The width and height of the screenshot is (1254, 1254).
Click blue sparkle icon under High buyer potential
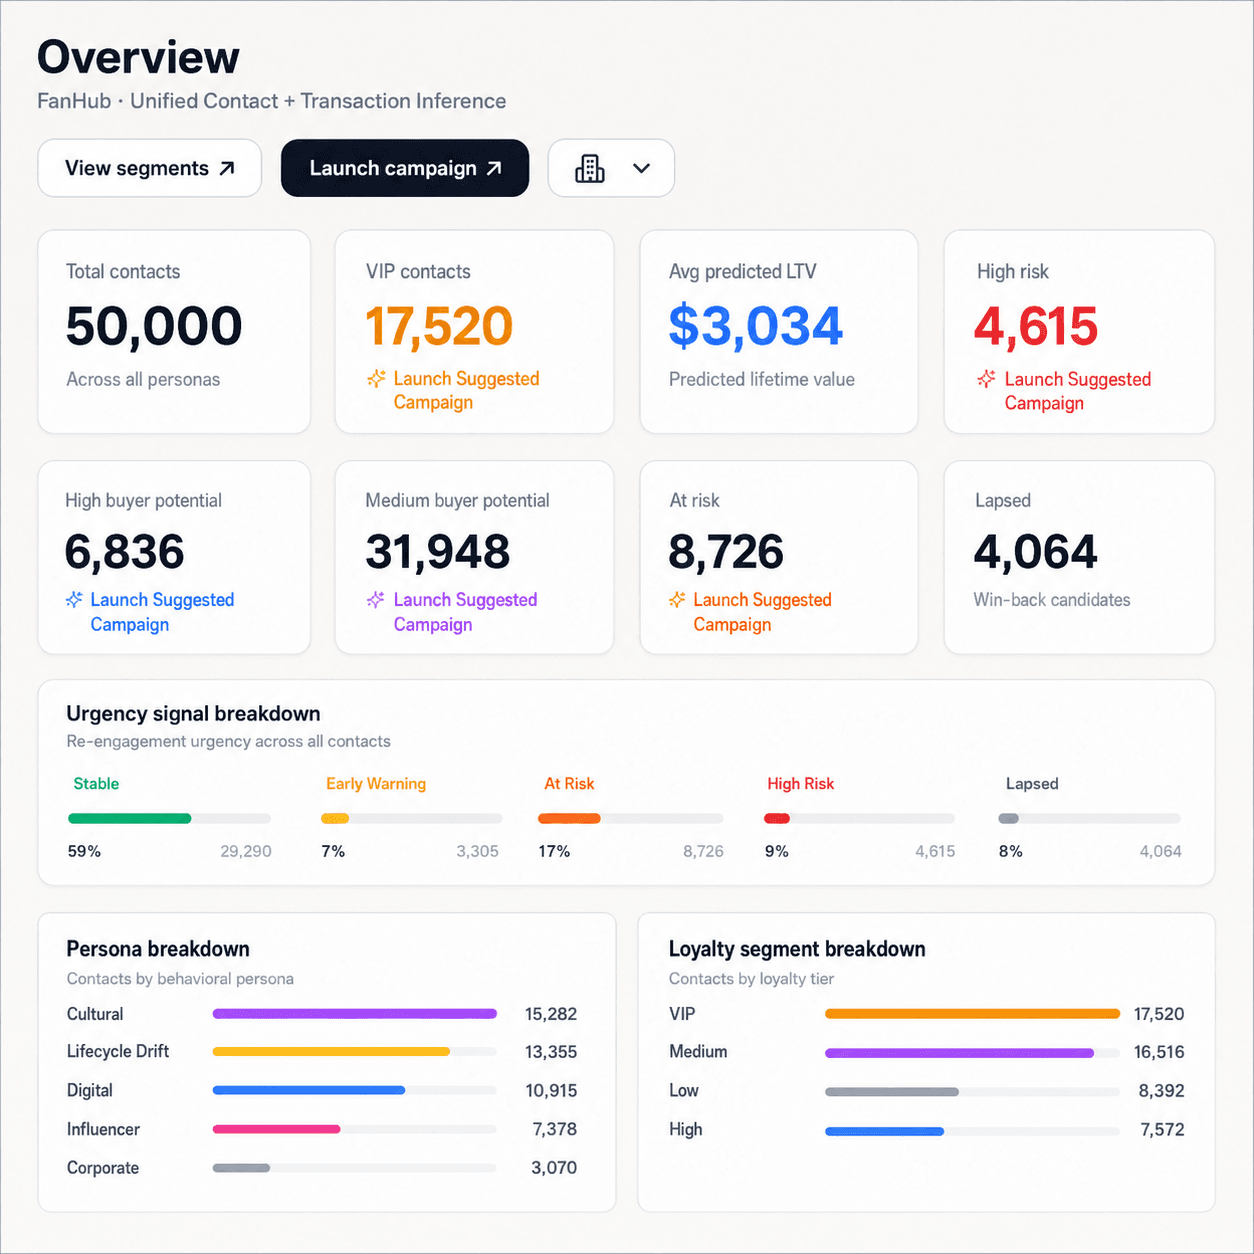[x=74, y=600]
